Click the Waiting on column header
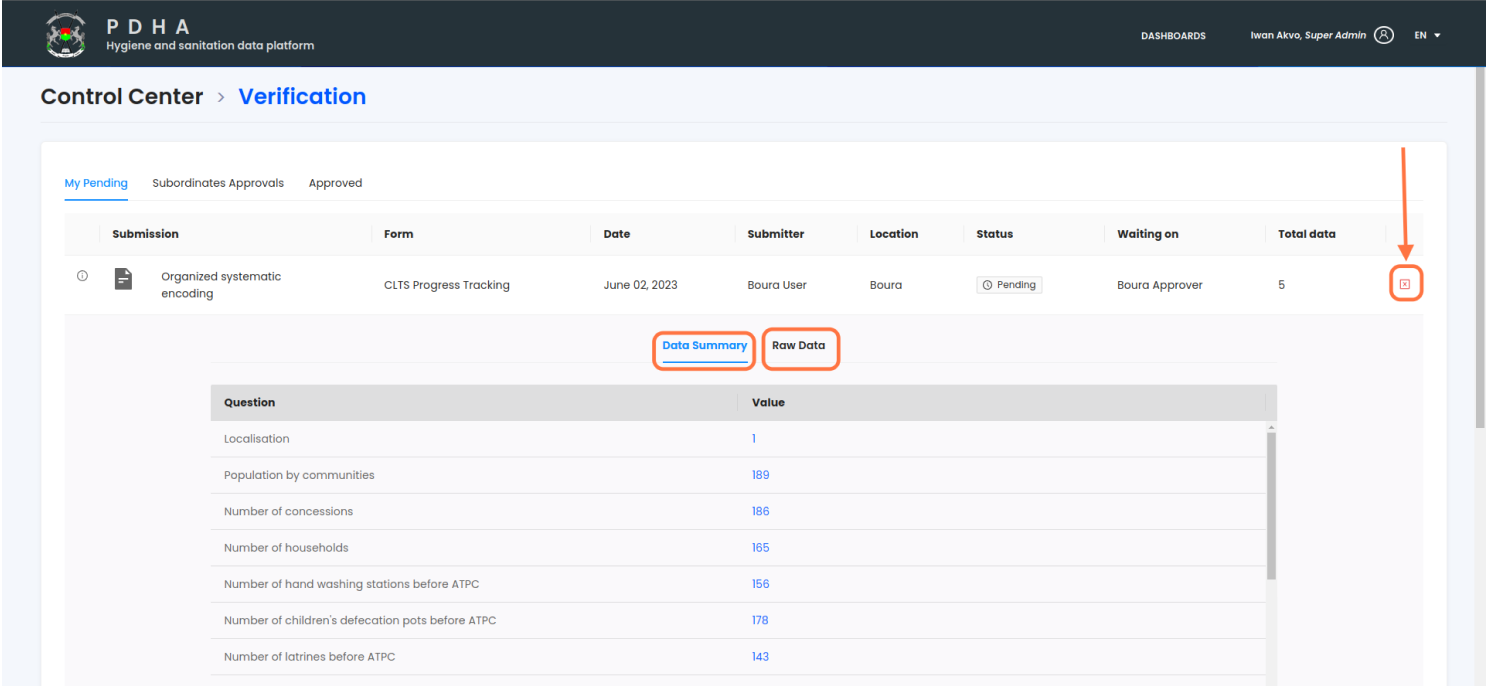This screenshot has width=1486, height=686. click(x=1148, y=234)
